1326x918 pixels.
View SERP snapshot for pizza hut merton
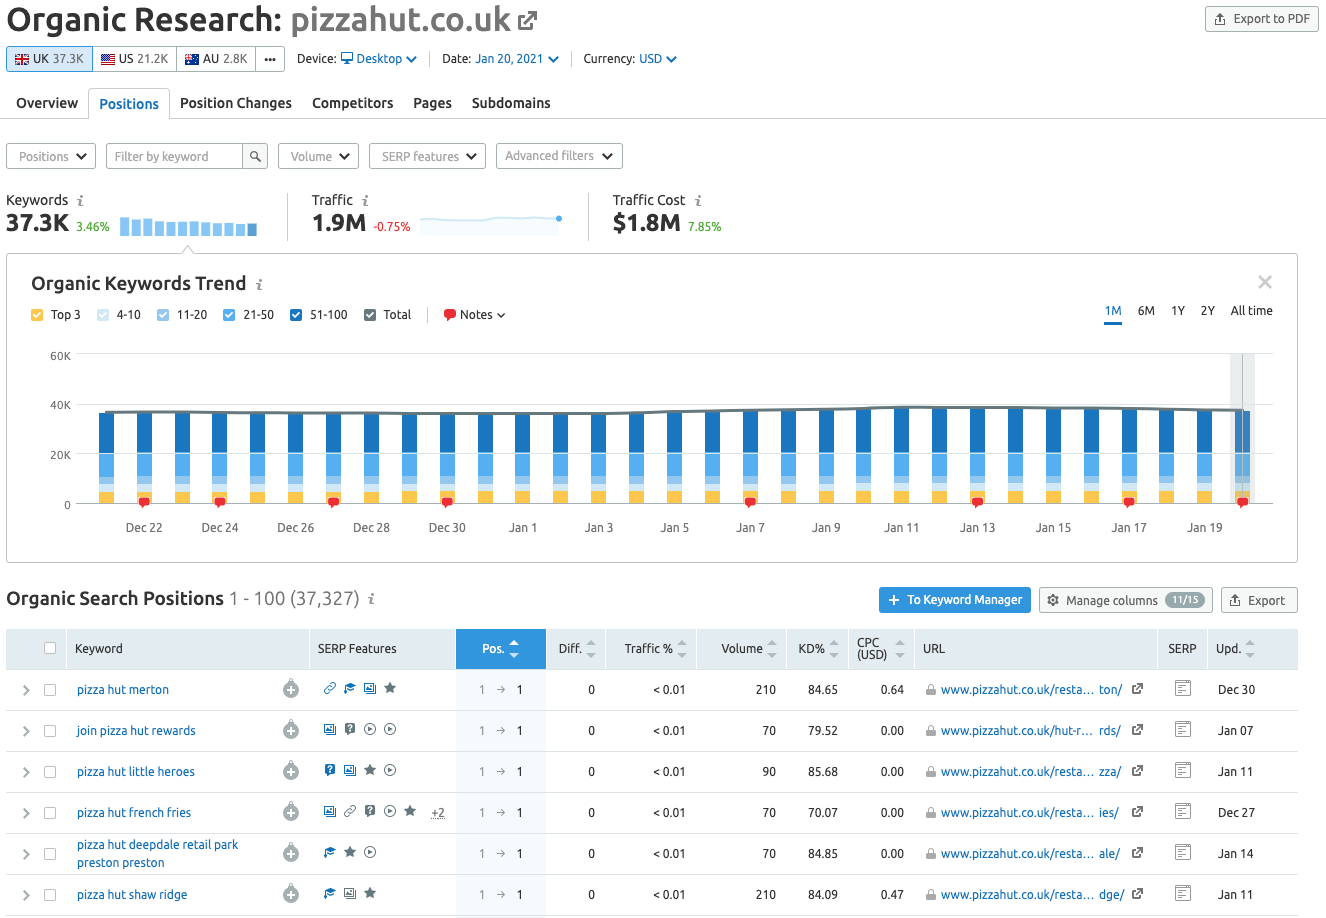pyautogui.click(x=1183, y=688)
